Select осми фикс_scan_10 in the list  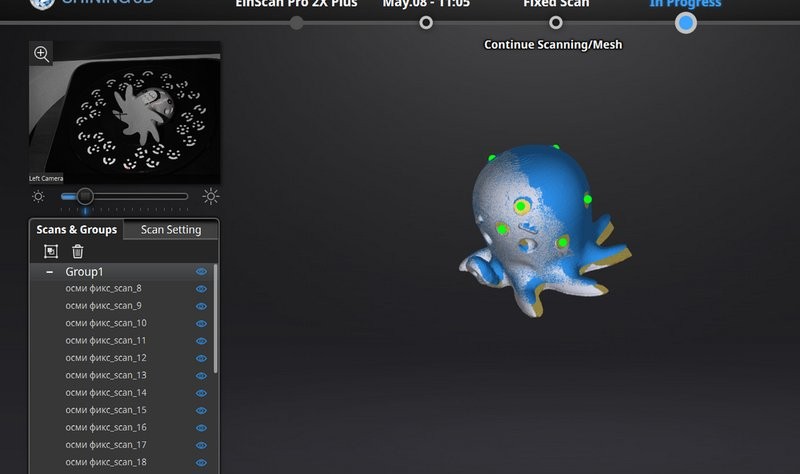click(x=106, y=323)
